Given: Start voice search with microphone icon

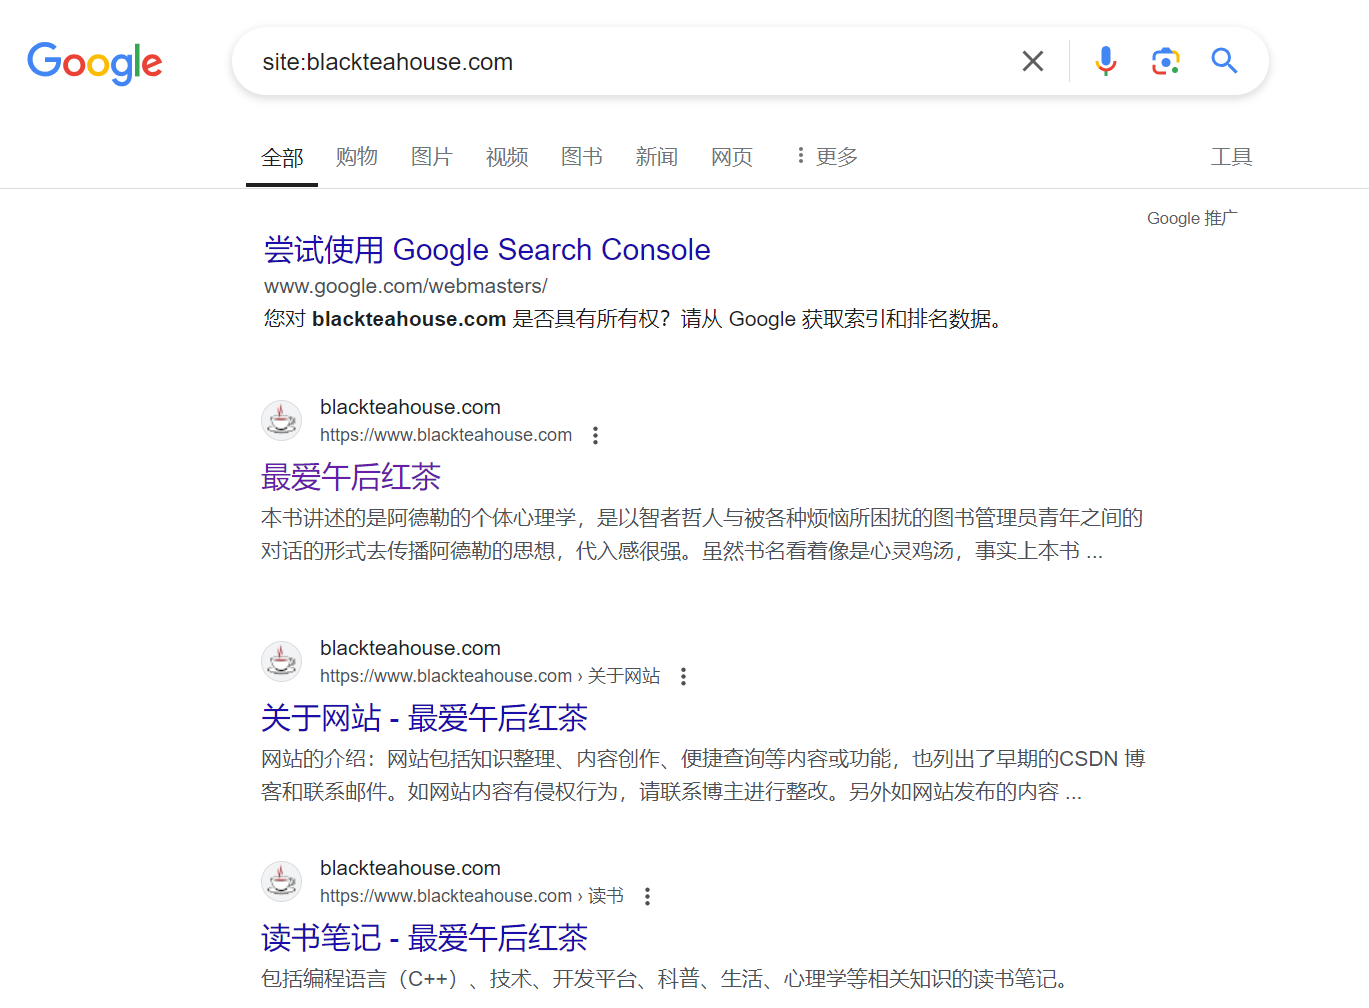Looking at the screenshot, I should 1105,61.
